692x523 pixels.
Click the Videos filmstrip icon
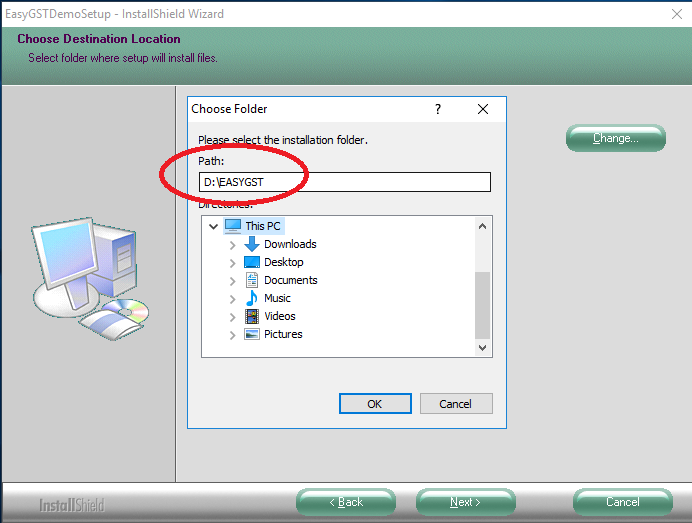(252, 316)
